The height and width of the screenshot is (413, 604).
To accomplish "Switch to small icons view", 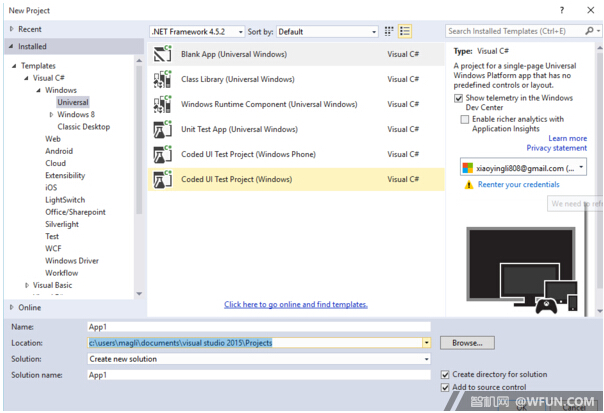I will click(x=390, y=32).
